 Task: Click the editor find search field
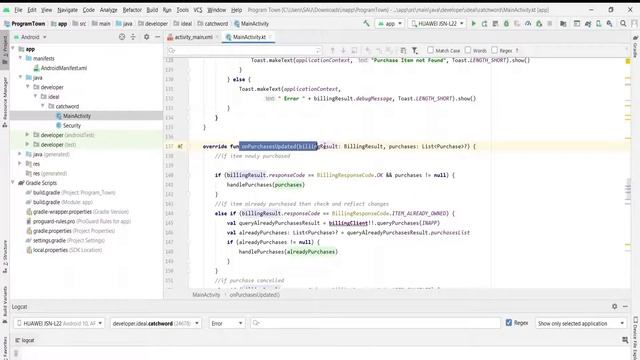click(x=244, y=51)
